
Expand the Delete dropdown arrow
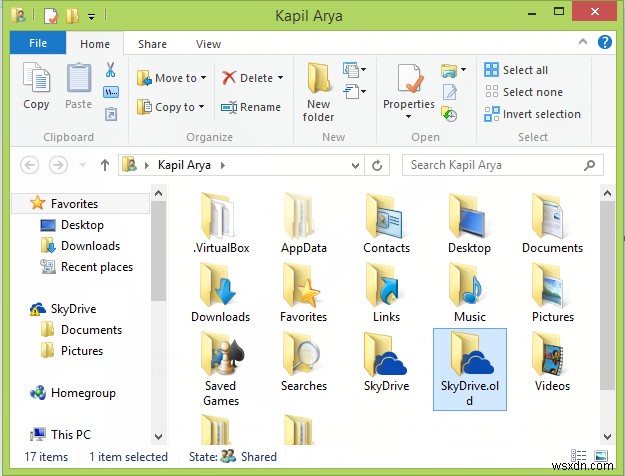pos(281,78)
